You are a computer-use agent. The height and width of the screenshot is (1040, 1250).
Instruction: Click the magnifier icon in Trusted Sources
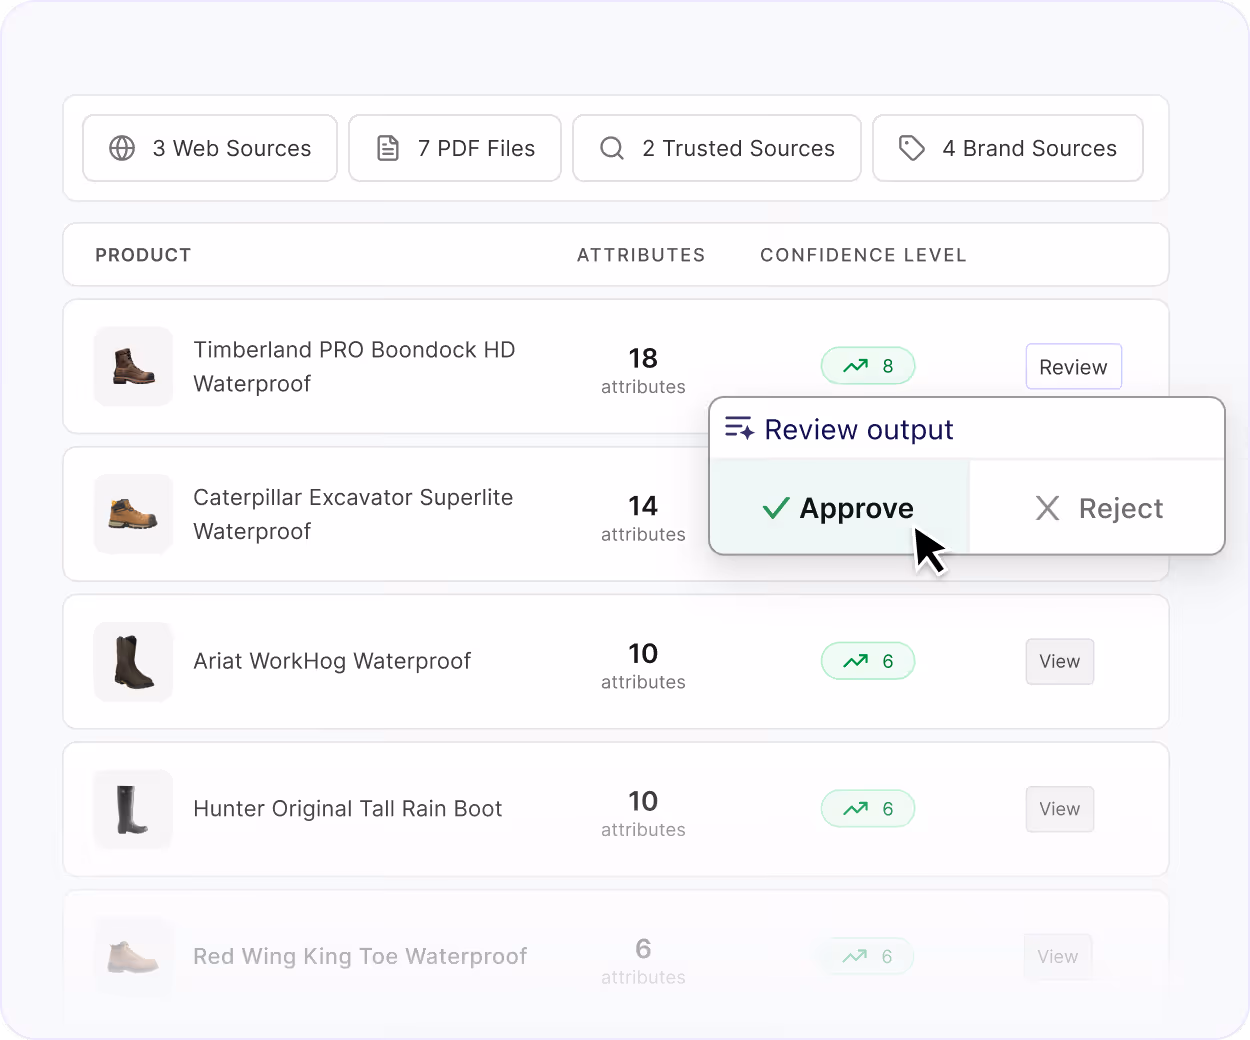[x=612, y=148]
